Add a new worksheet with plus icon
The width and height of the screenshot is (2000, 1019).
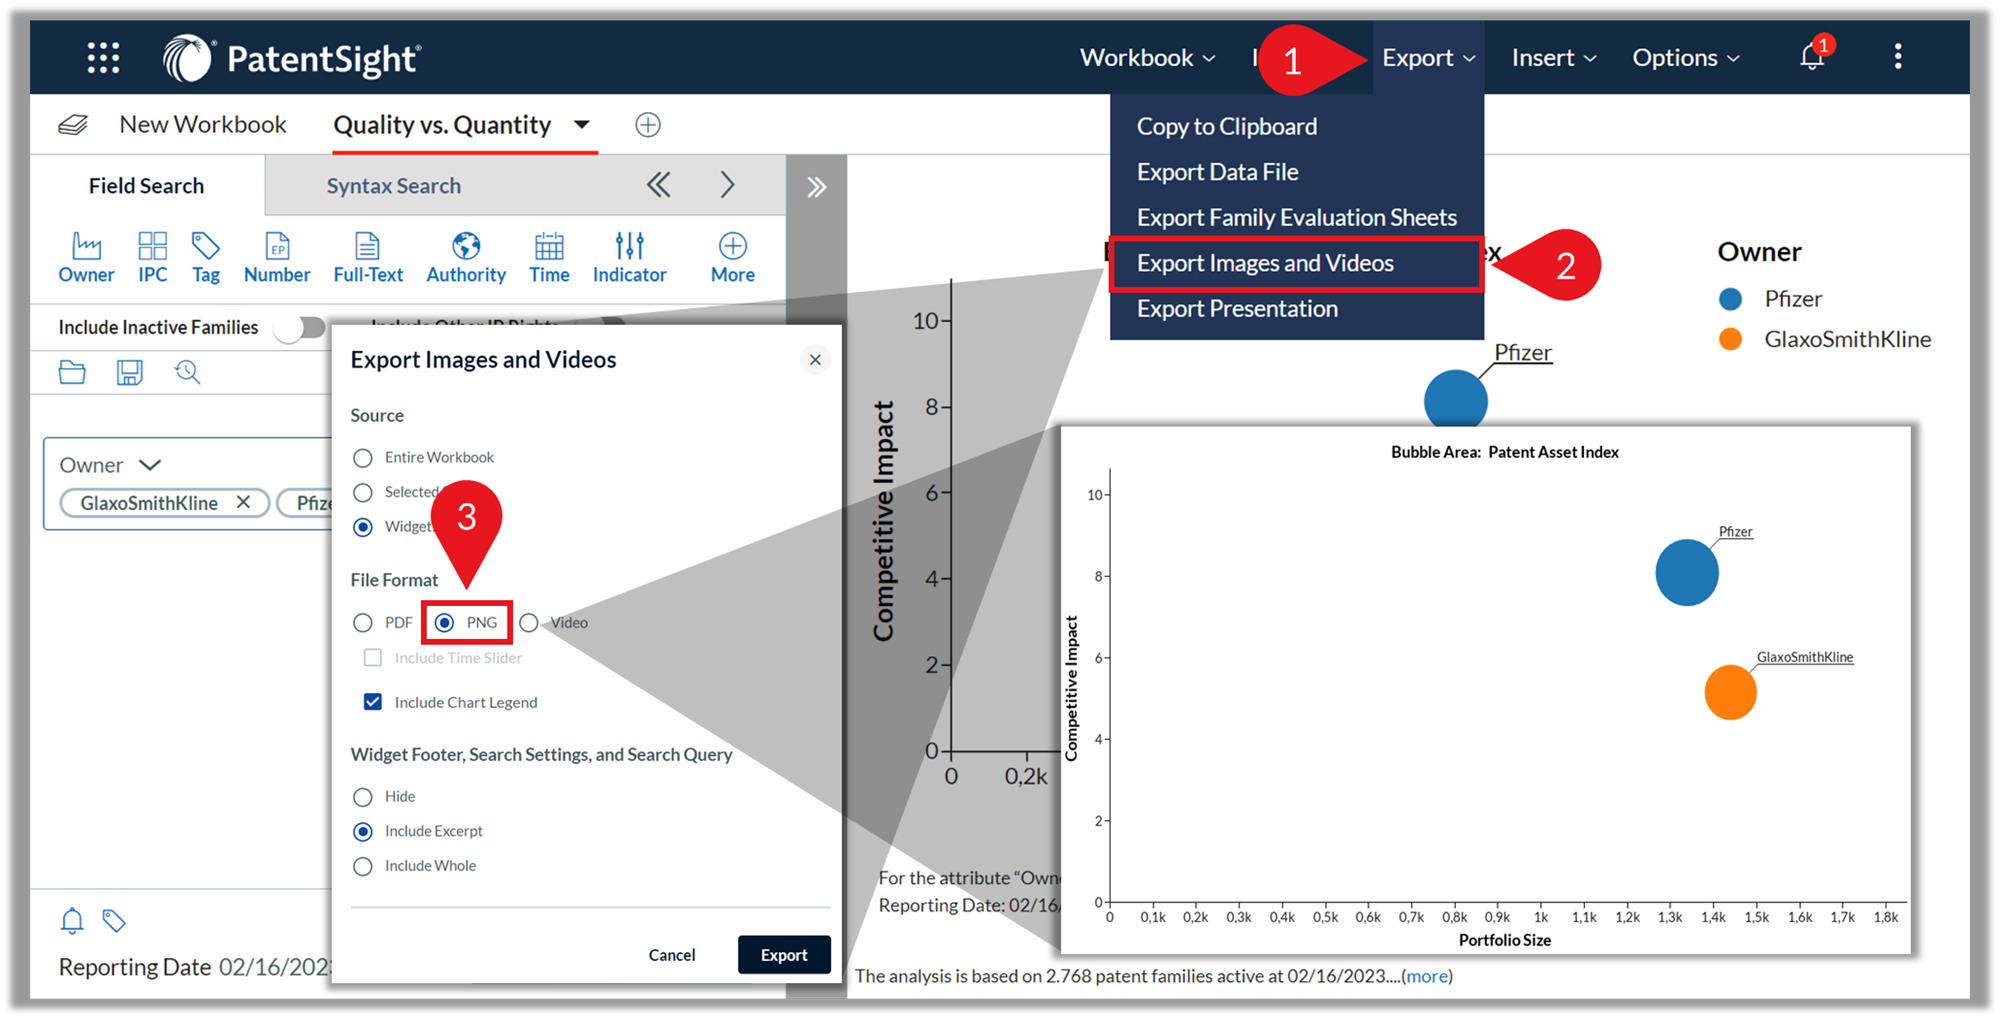tap(648, 125)
